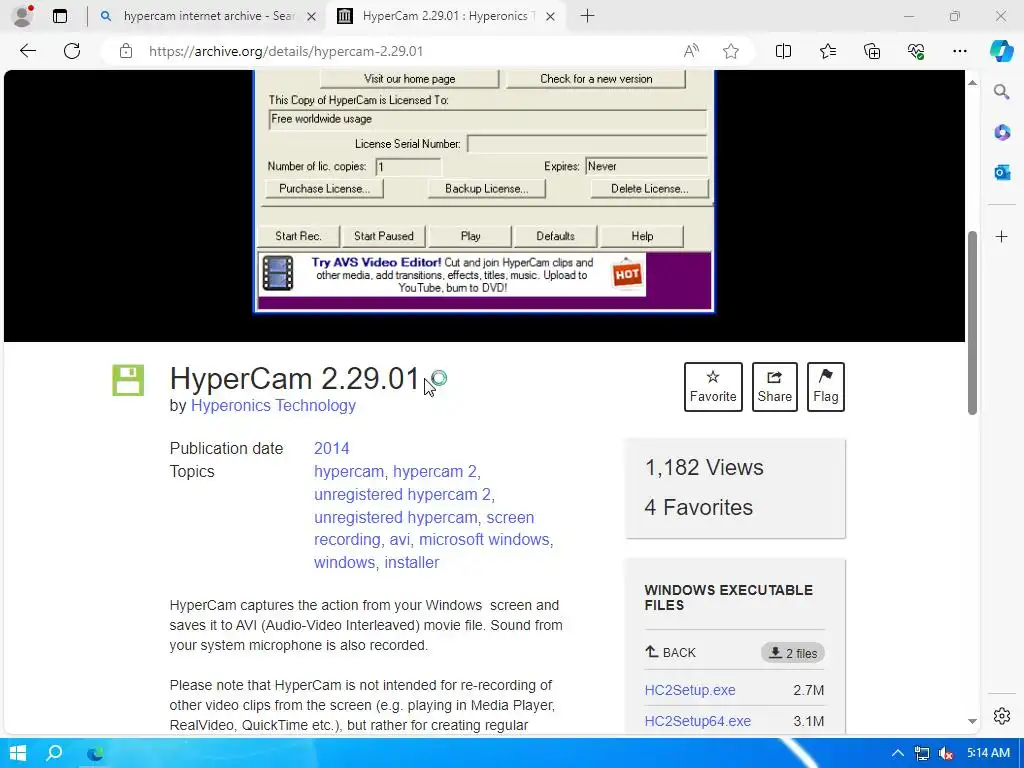
Task: Open the avi topic link
Action: click(400, 540)
